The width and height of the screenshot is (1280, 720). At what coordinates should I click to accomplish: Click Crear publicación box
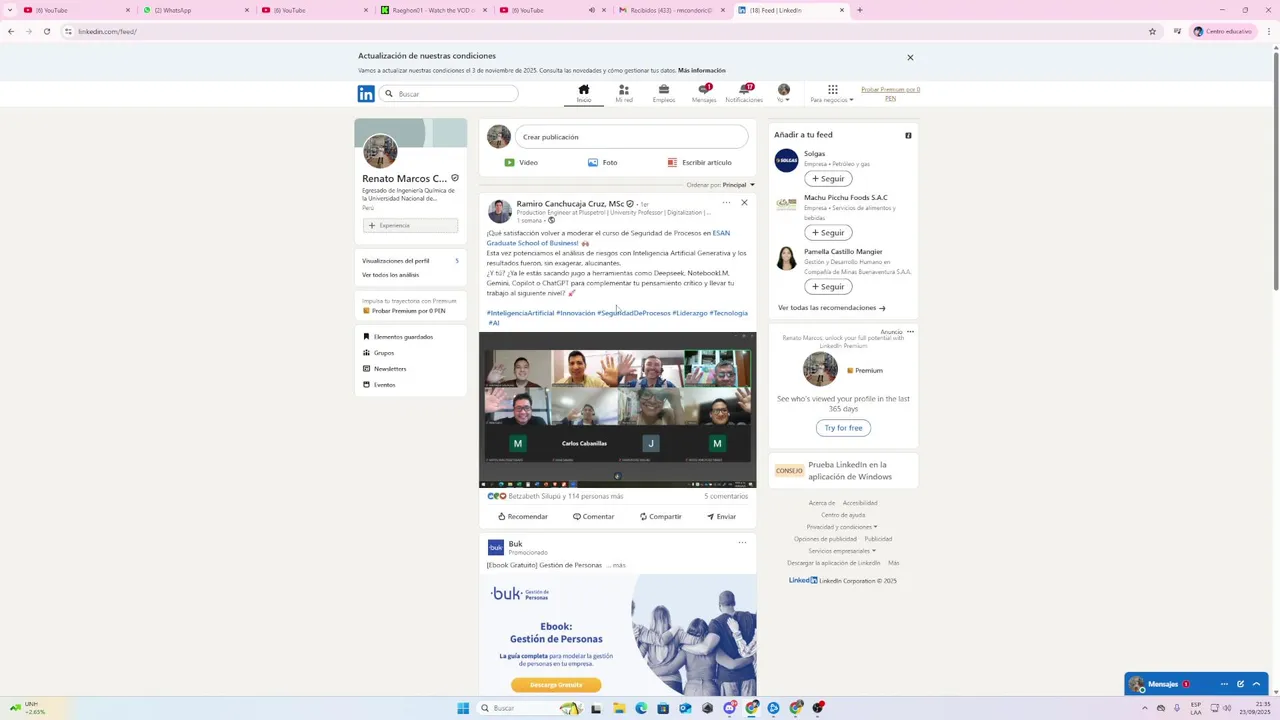631,137
